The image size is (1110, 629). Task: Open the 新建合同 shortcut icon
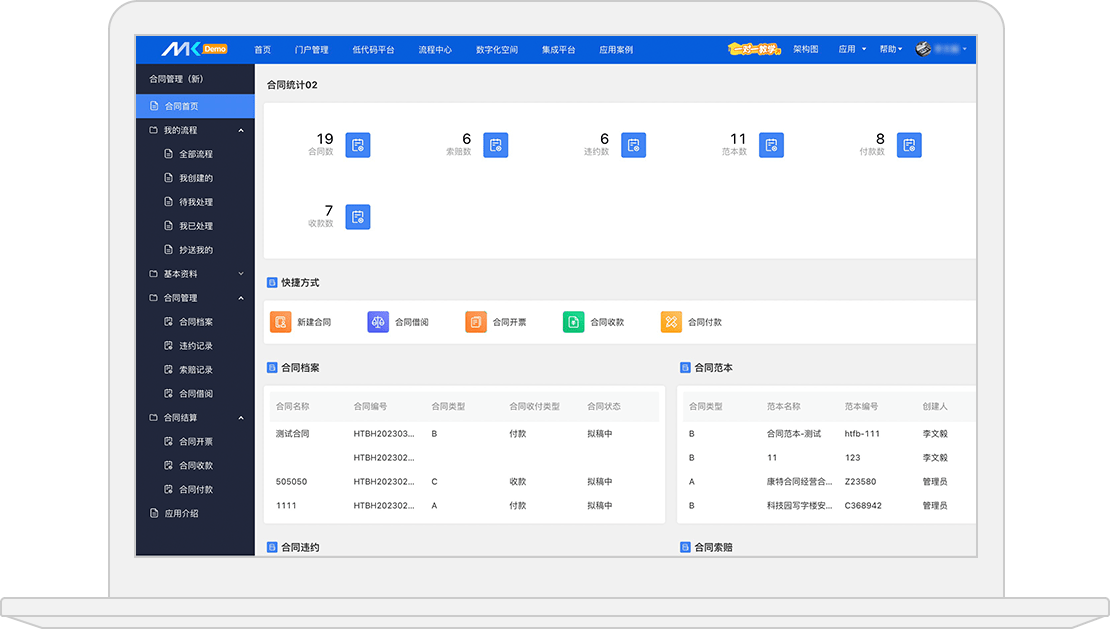click(281, 322)
